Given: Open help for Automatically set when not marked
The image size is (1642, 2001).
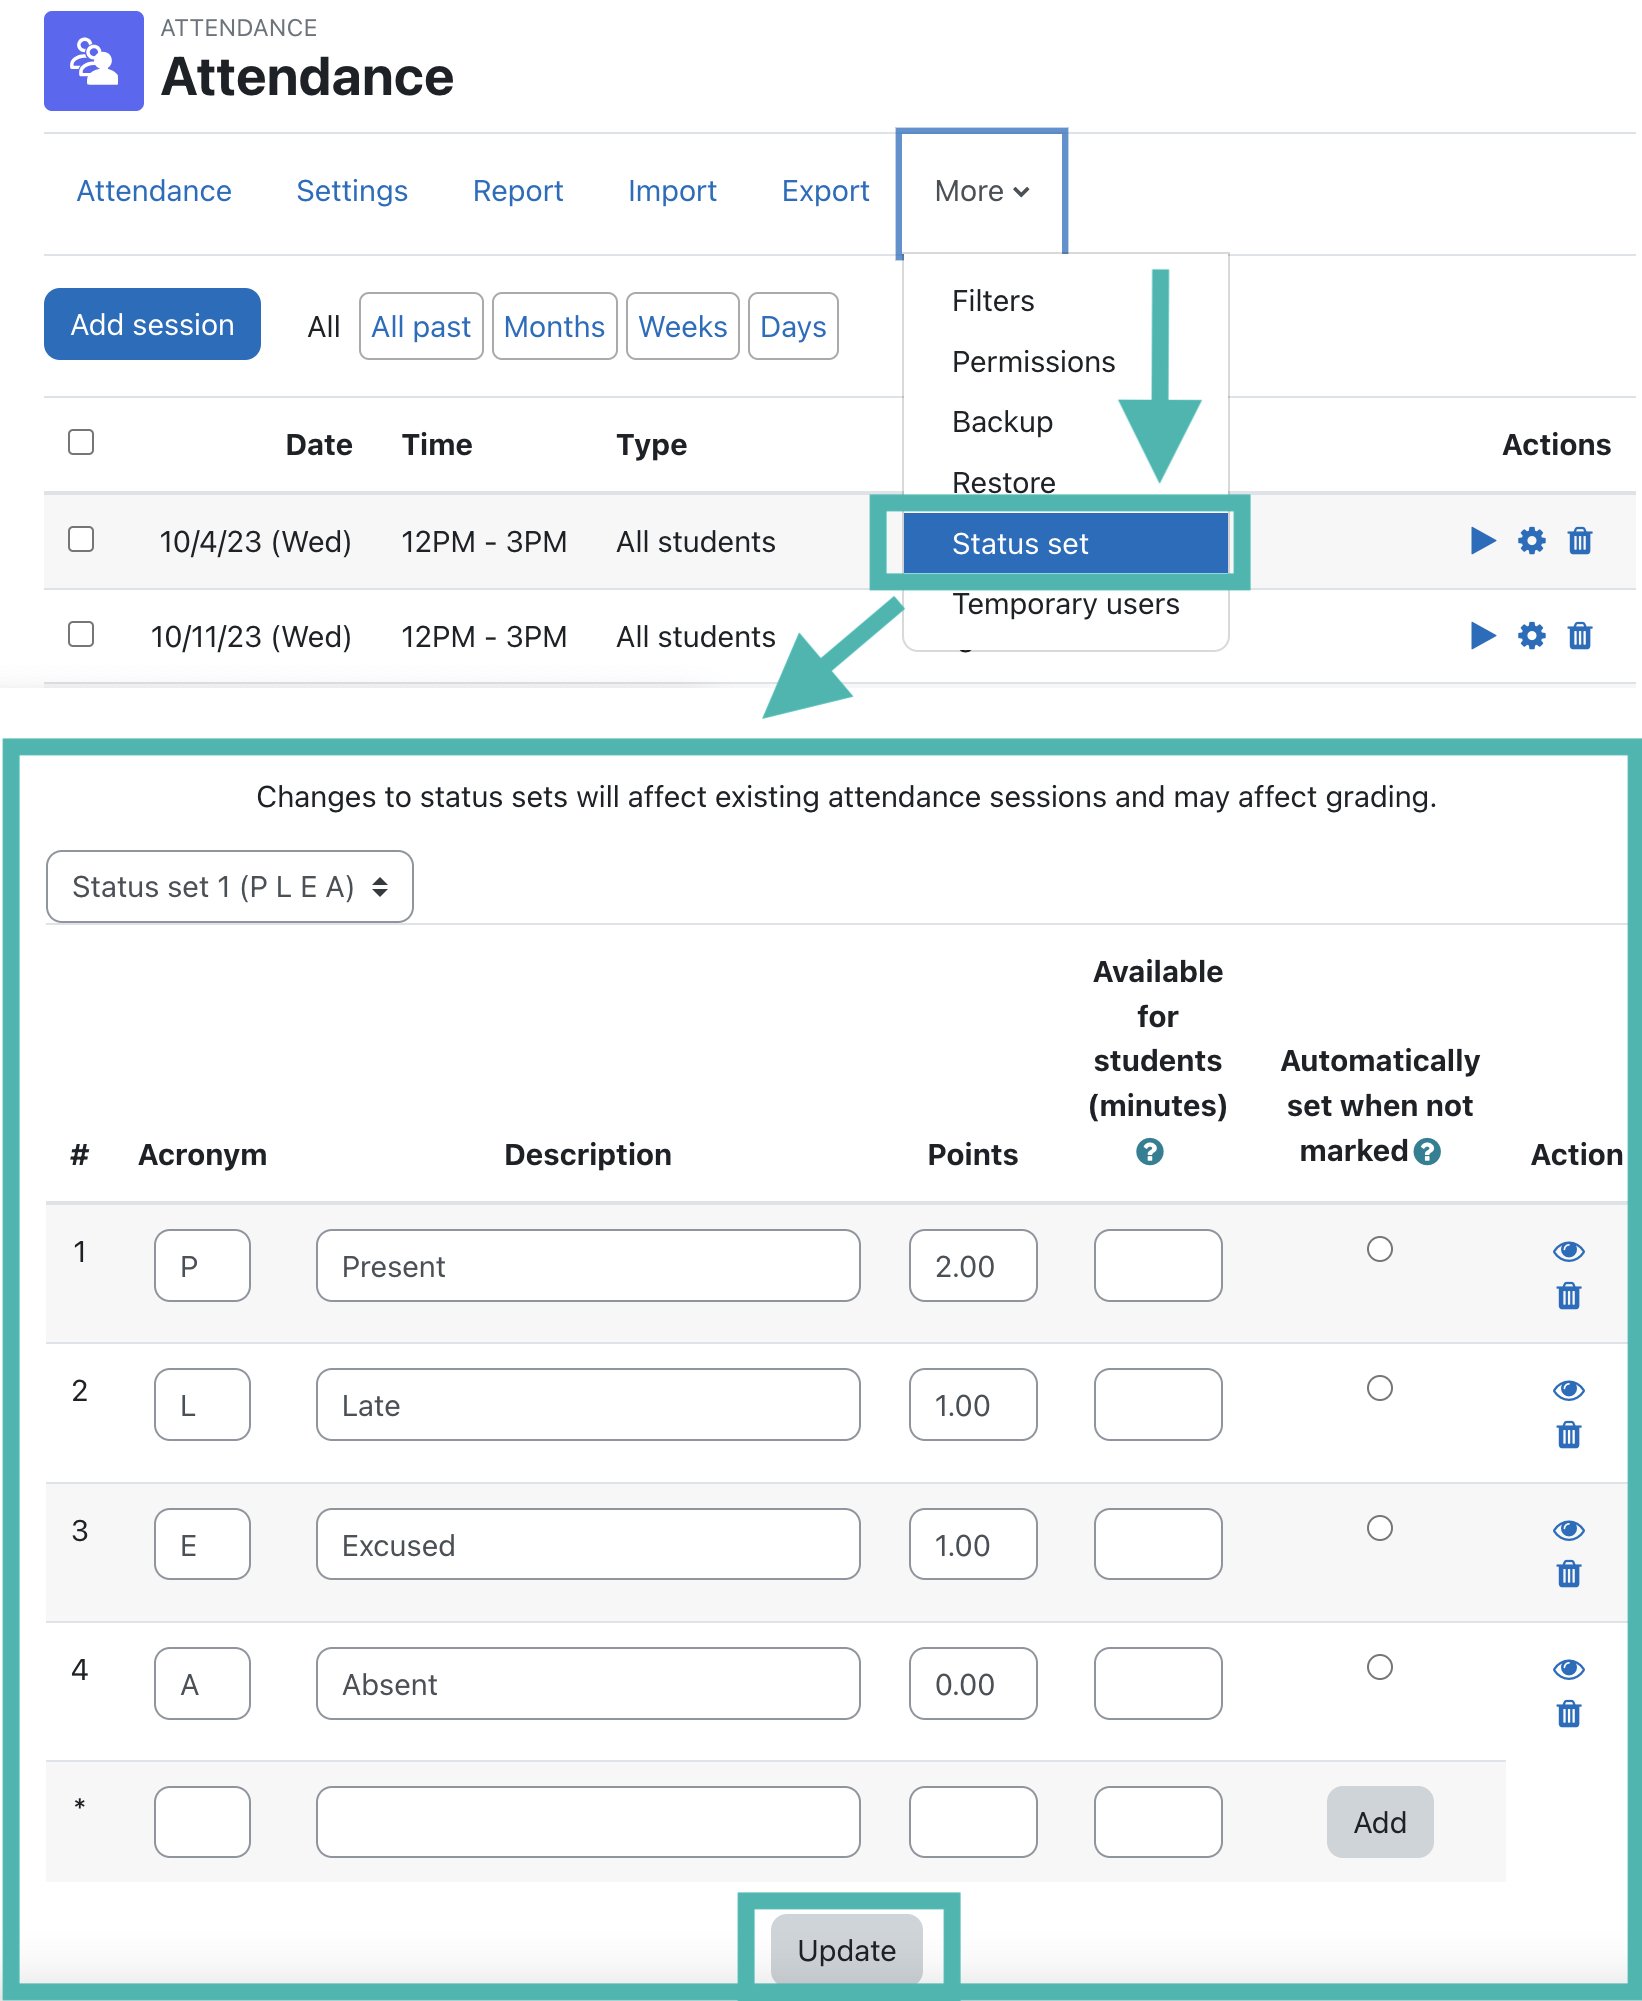Looking at the screenshot, I should coord(1427,1152).
